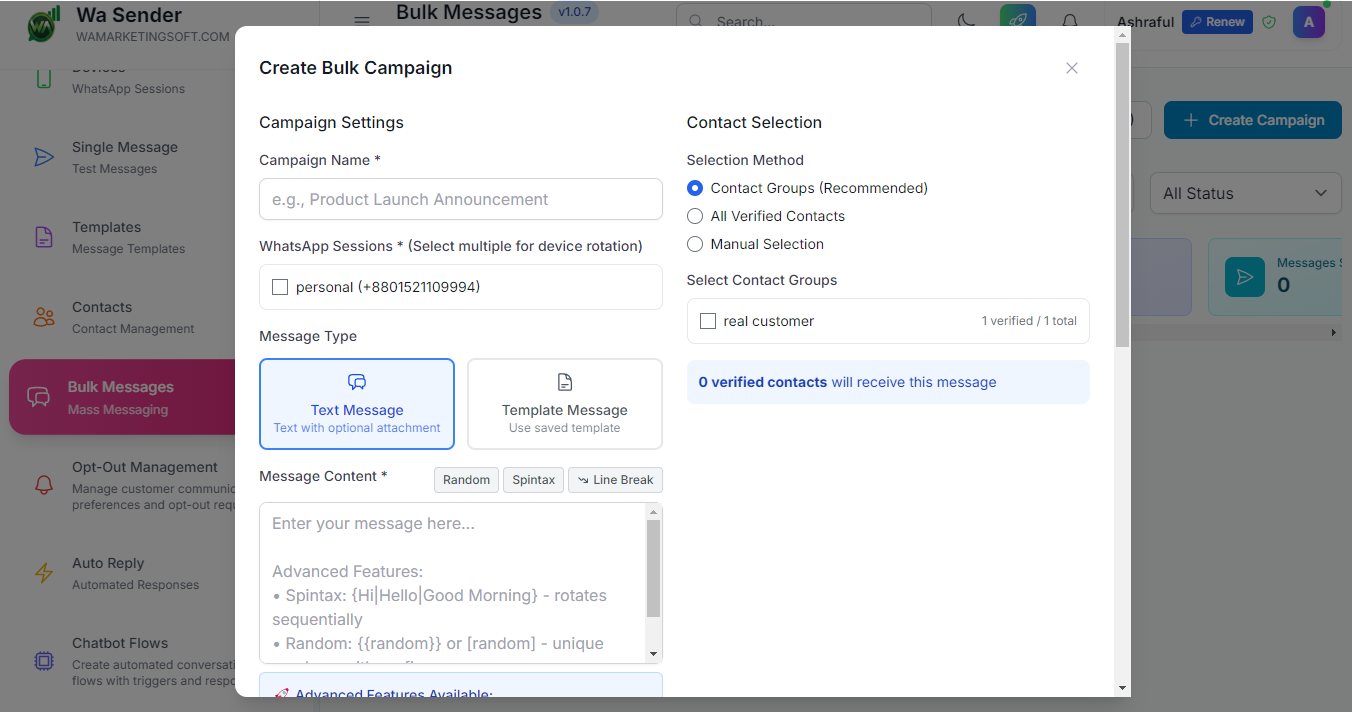Check the real customer contact group
1352x712 pixels.
pos(708,321)
